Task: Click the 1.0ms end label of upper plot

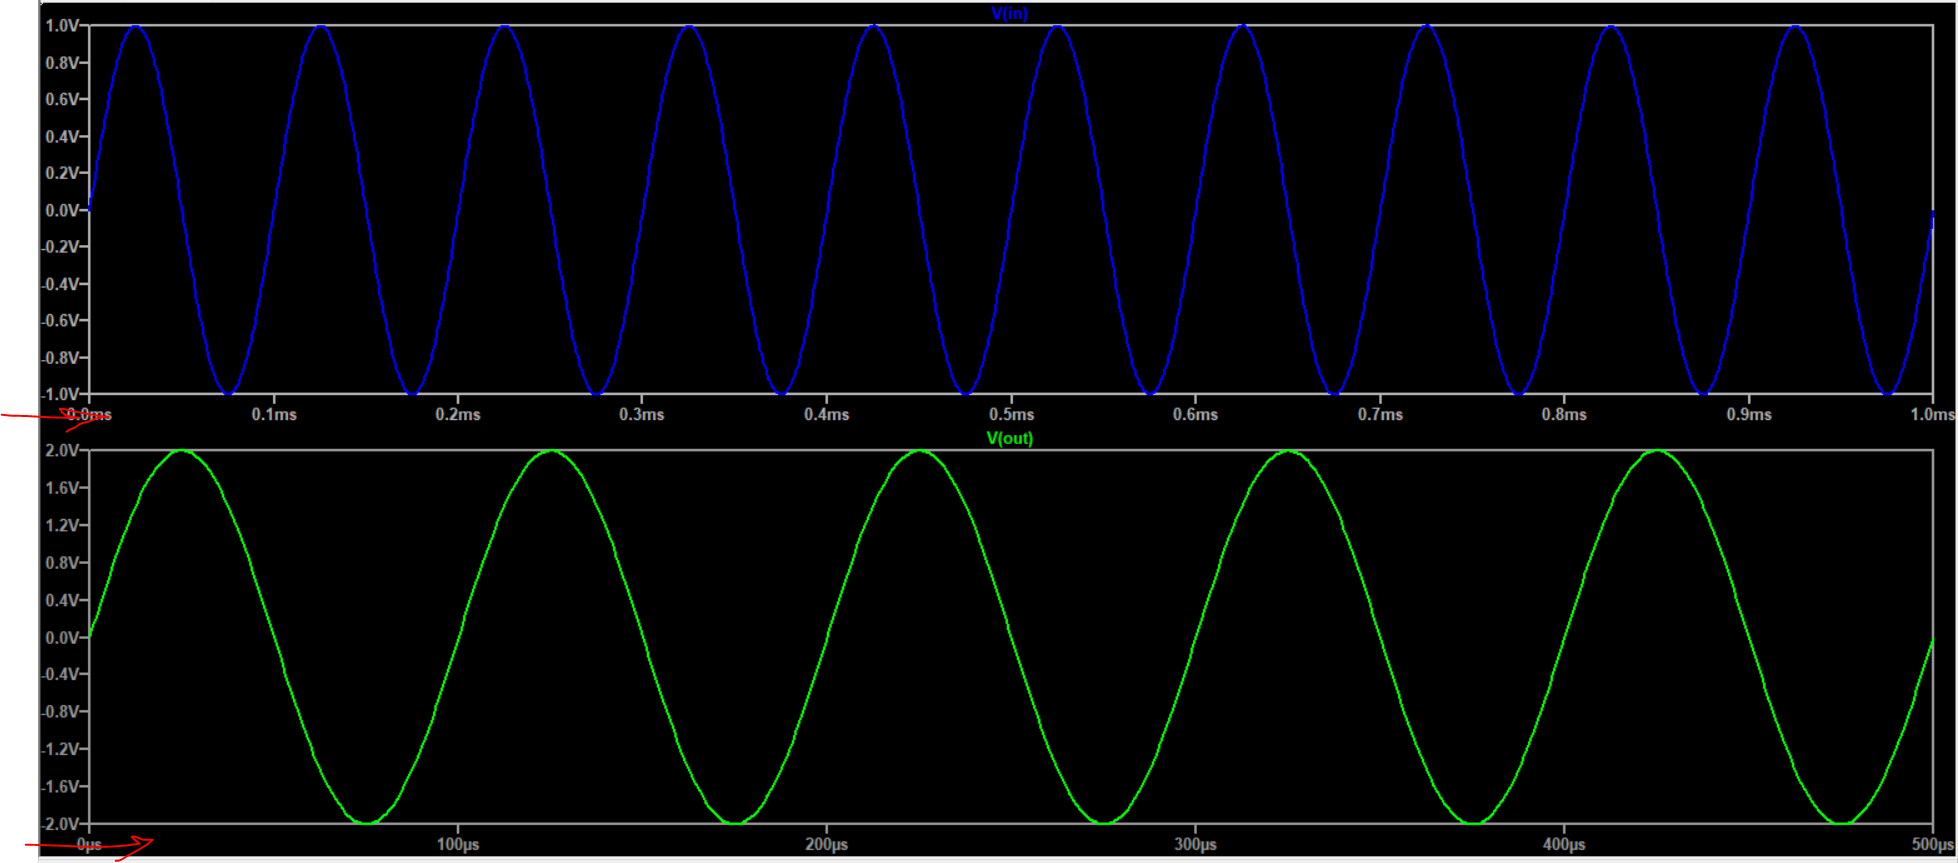Action: [1932, 414]
